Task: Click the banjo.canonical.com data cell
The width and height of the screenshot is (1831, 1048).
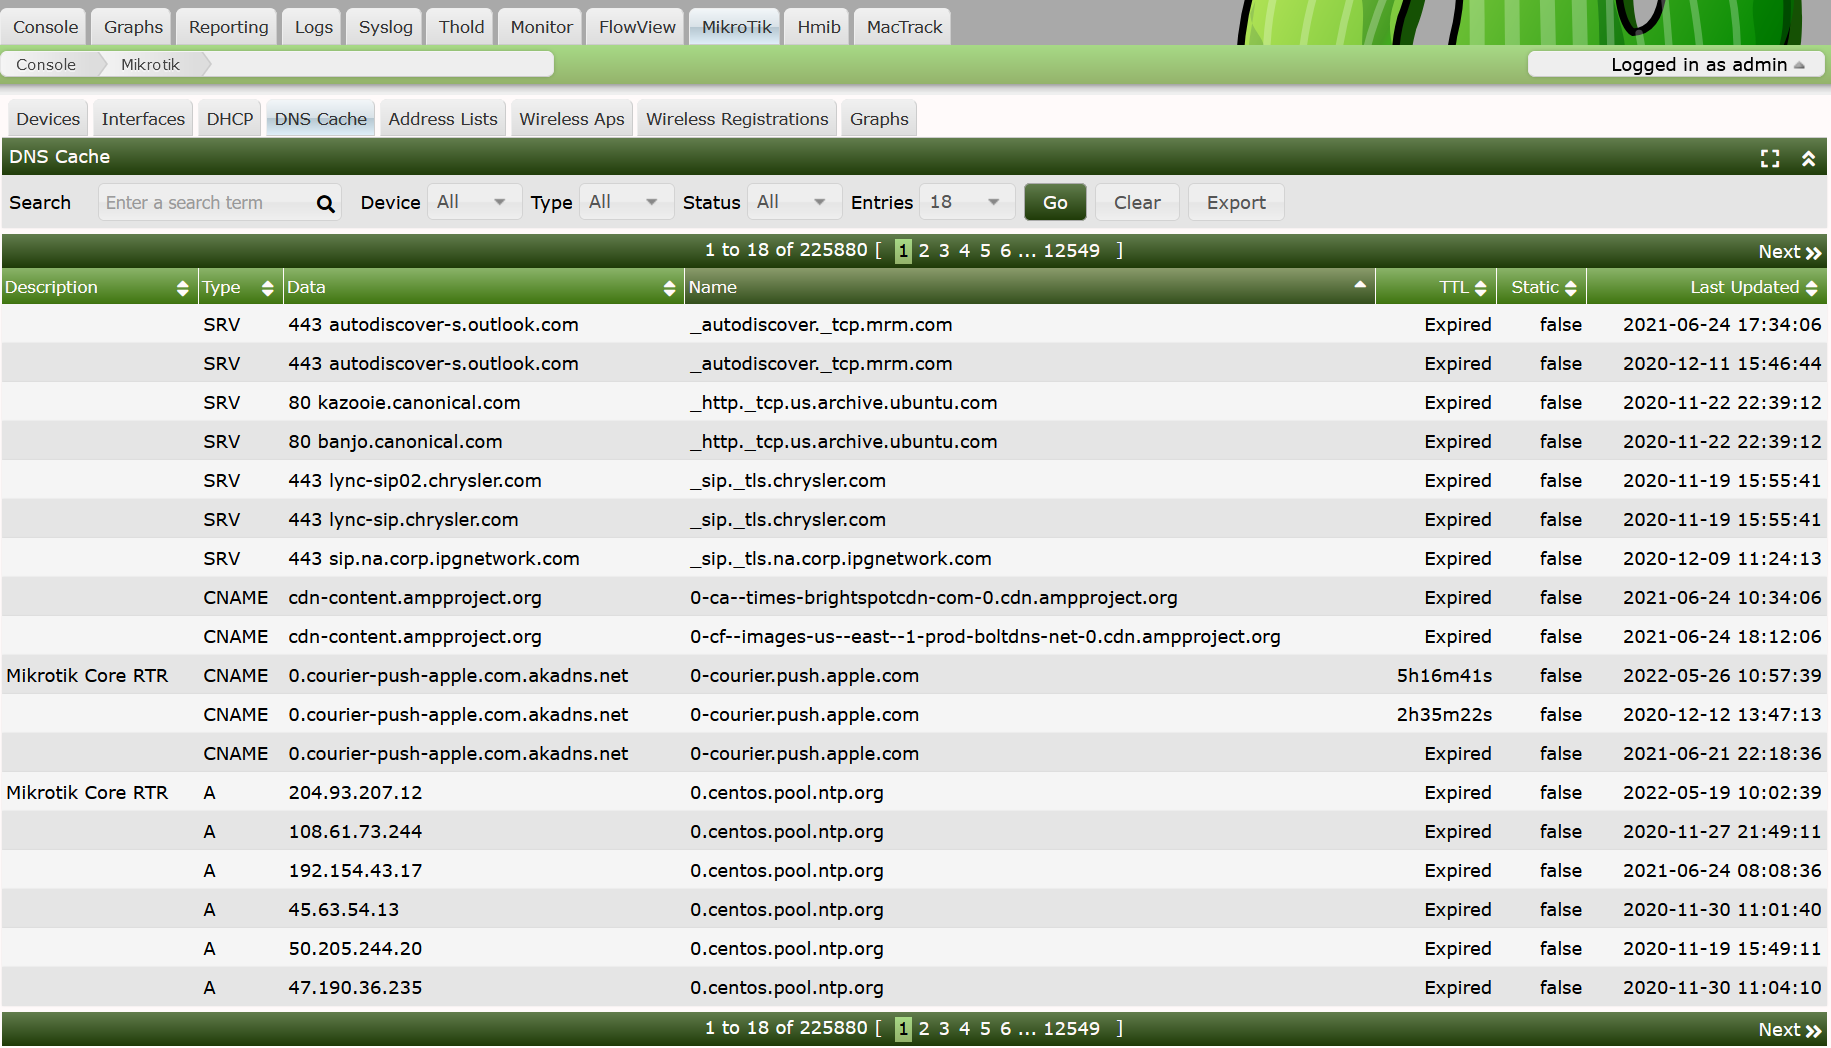Action: (395, 442)
